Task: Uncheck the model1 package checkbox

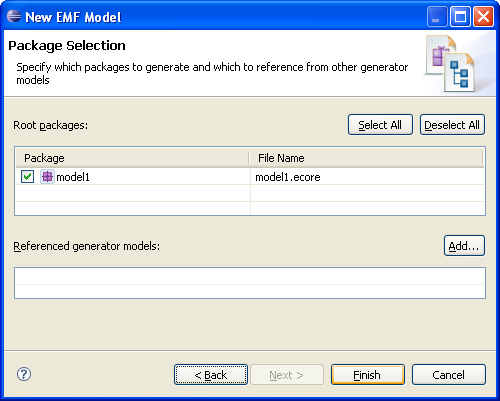Action: (x=27, y=177)
